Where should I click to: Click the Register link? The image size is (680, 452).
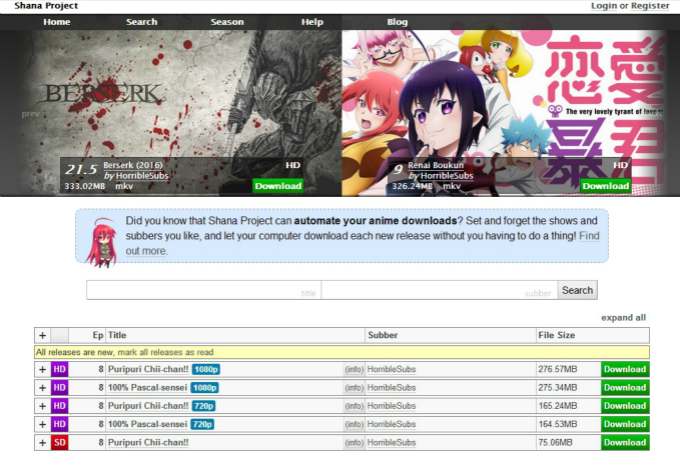[x=650, y=6]
